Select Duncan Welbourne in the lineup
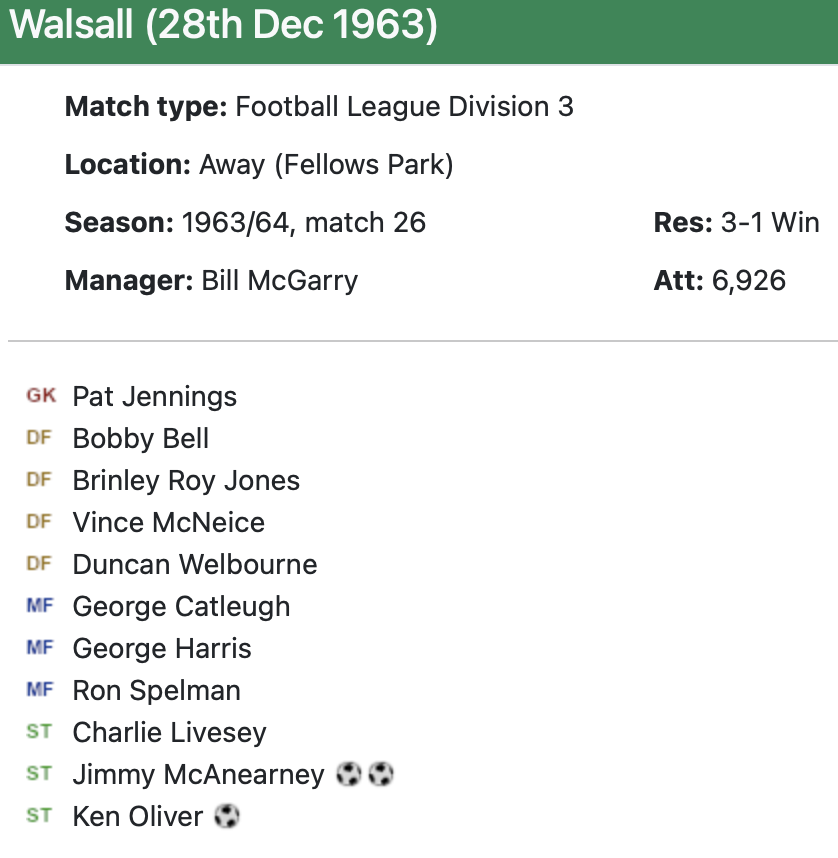This screenshot has height=858, width=838. pos(194,564)
